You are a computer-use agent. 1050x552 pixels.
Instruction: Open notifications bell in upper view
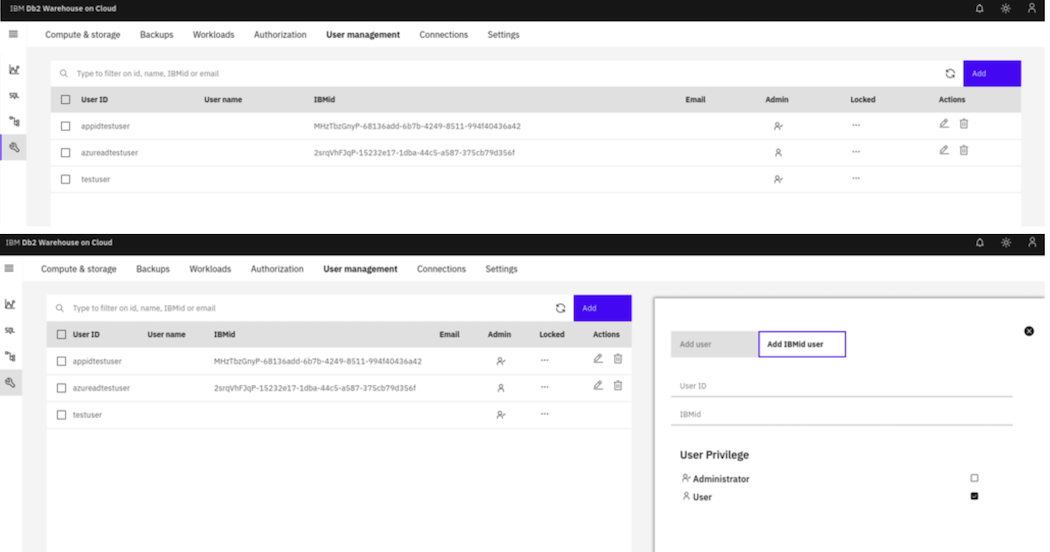(979, 9)
